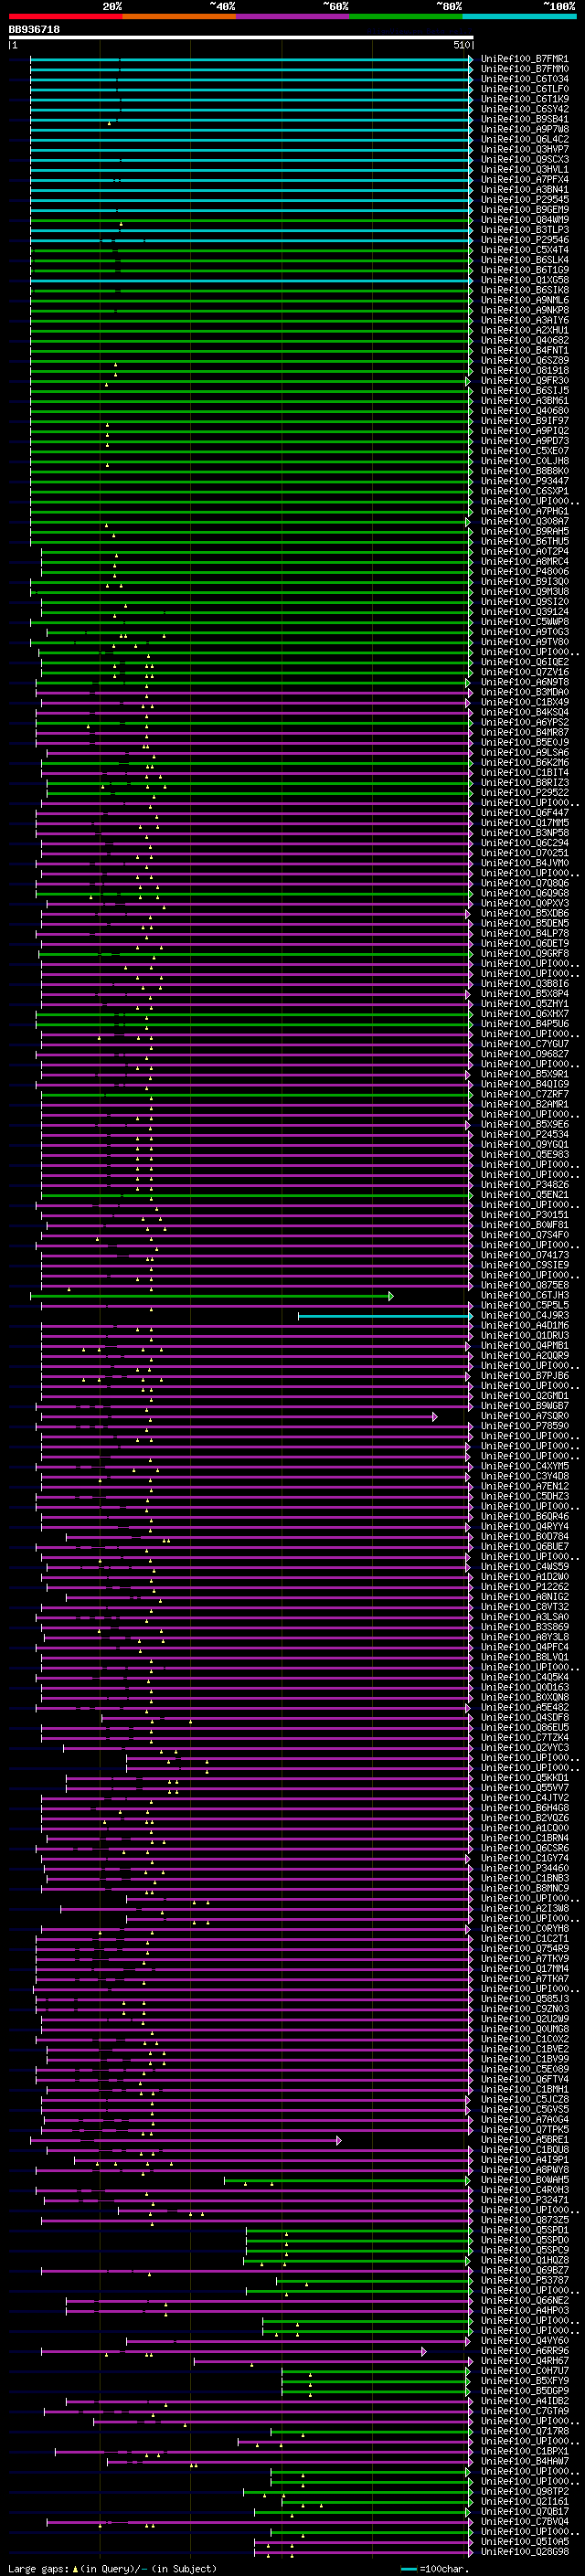Click the arrowhead ending the UniRef100_Q9FR30 alignment
Screen dimensions: 585x2576
pos(468,381)
